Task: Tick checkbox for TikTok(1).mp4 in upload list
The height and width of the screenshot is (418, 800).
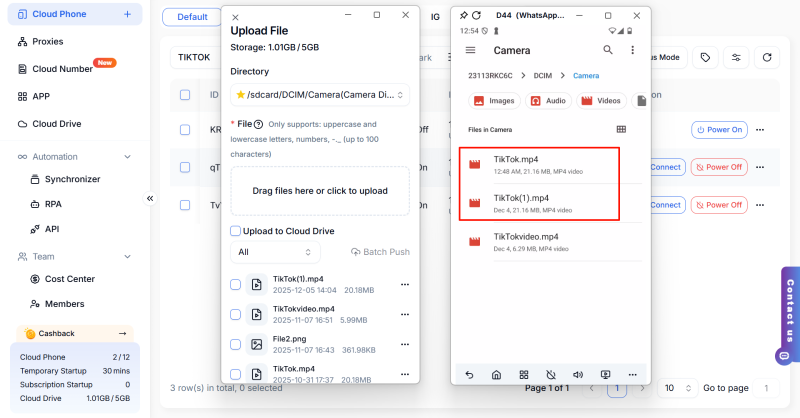Action: point(235,285)
